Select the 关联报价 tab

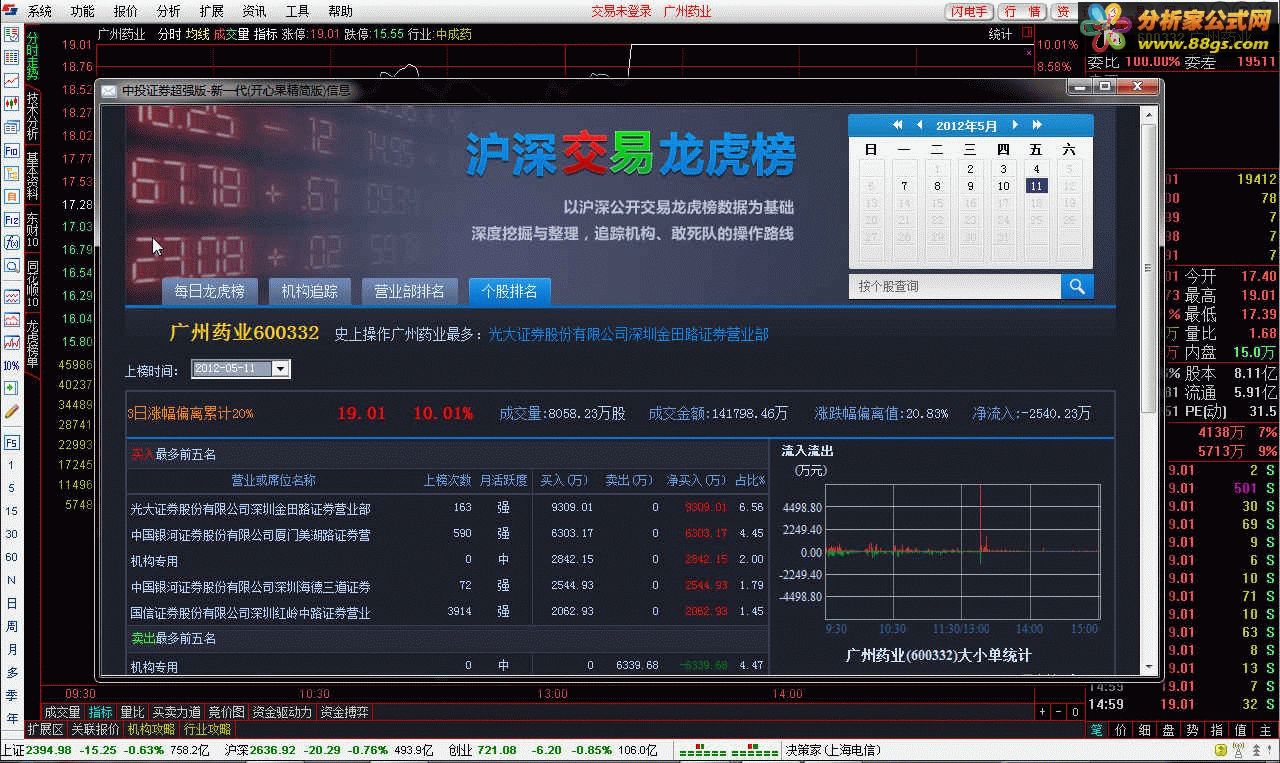pyautogui.click(x=95, y=729)
